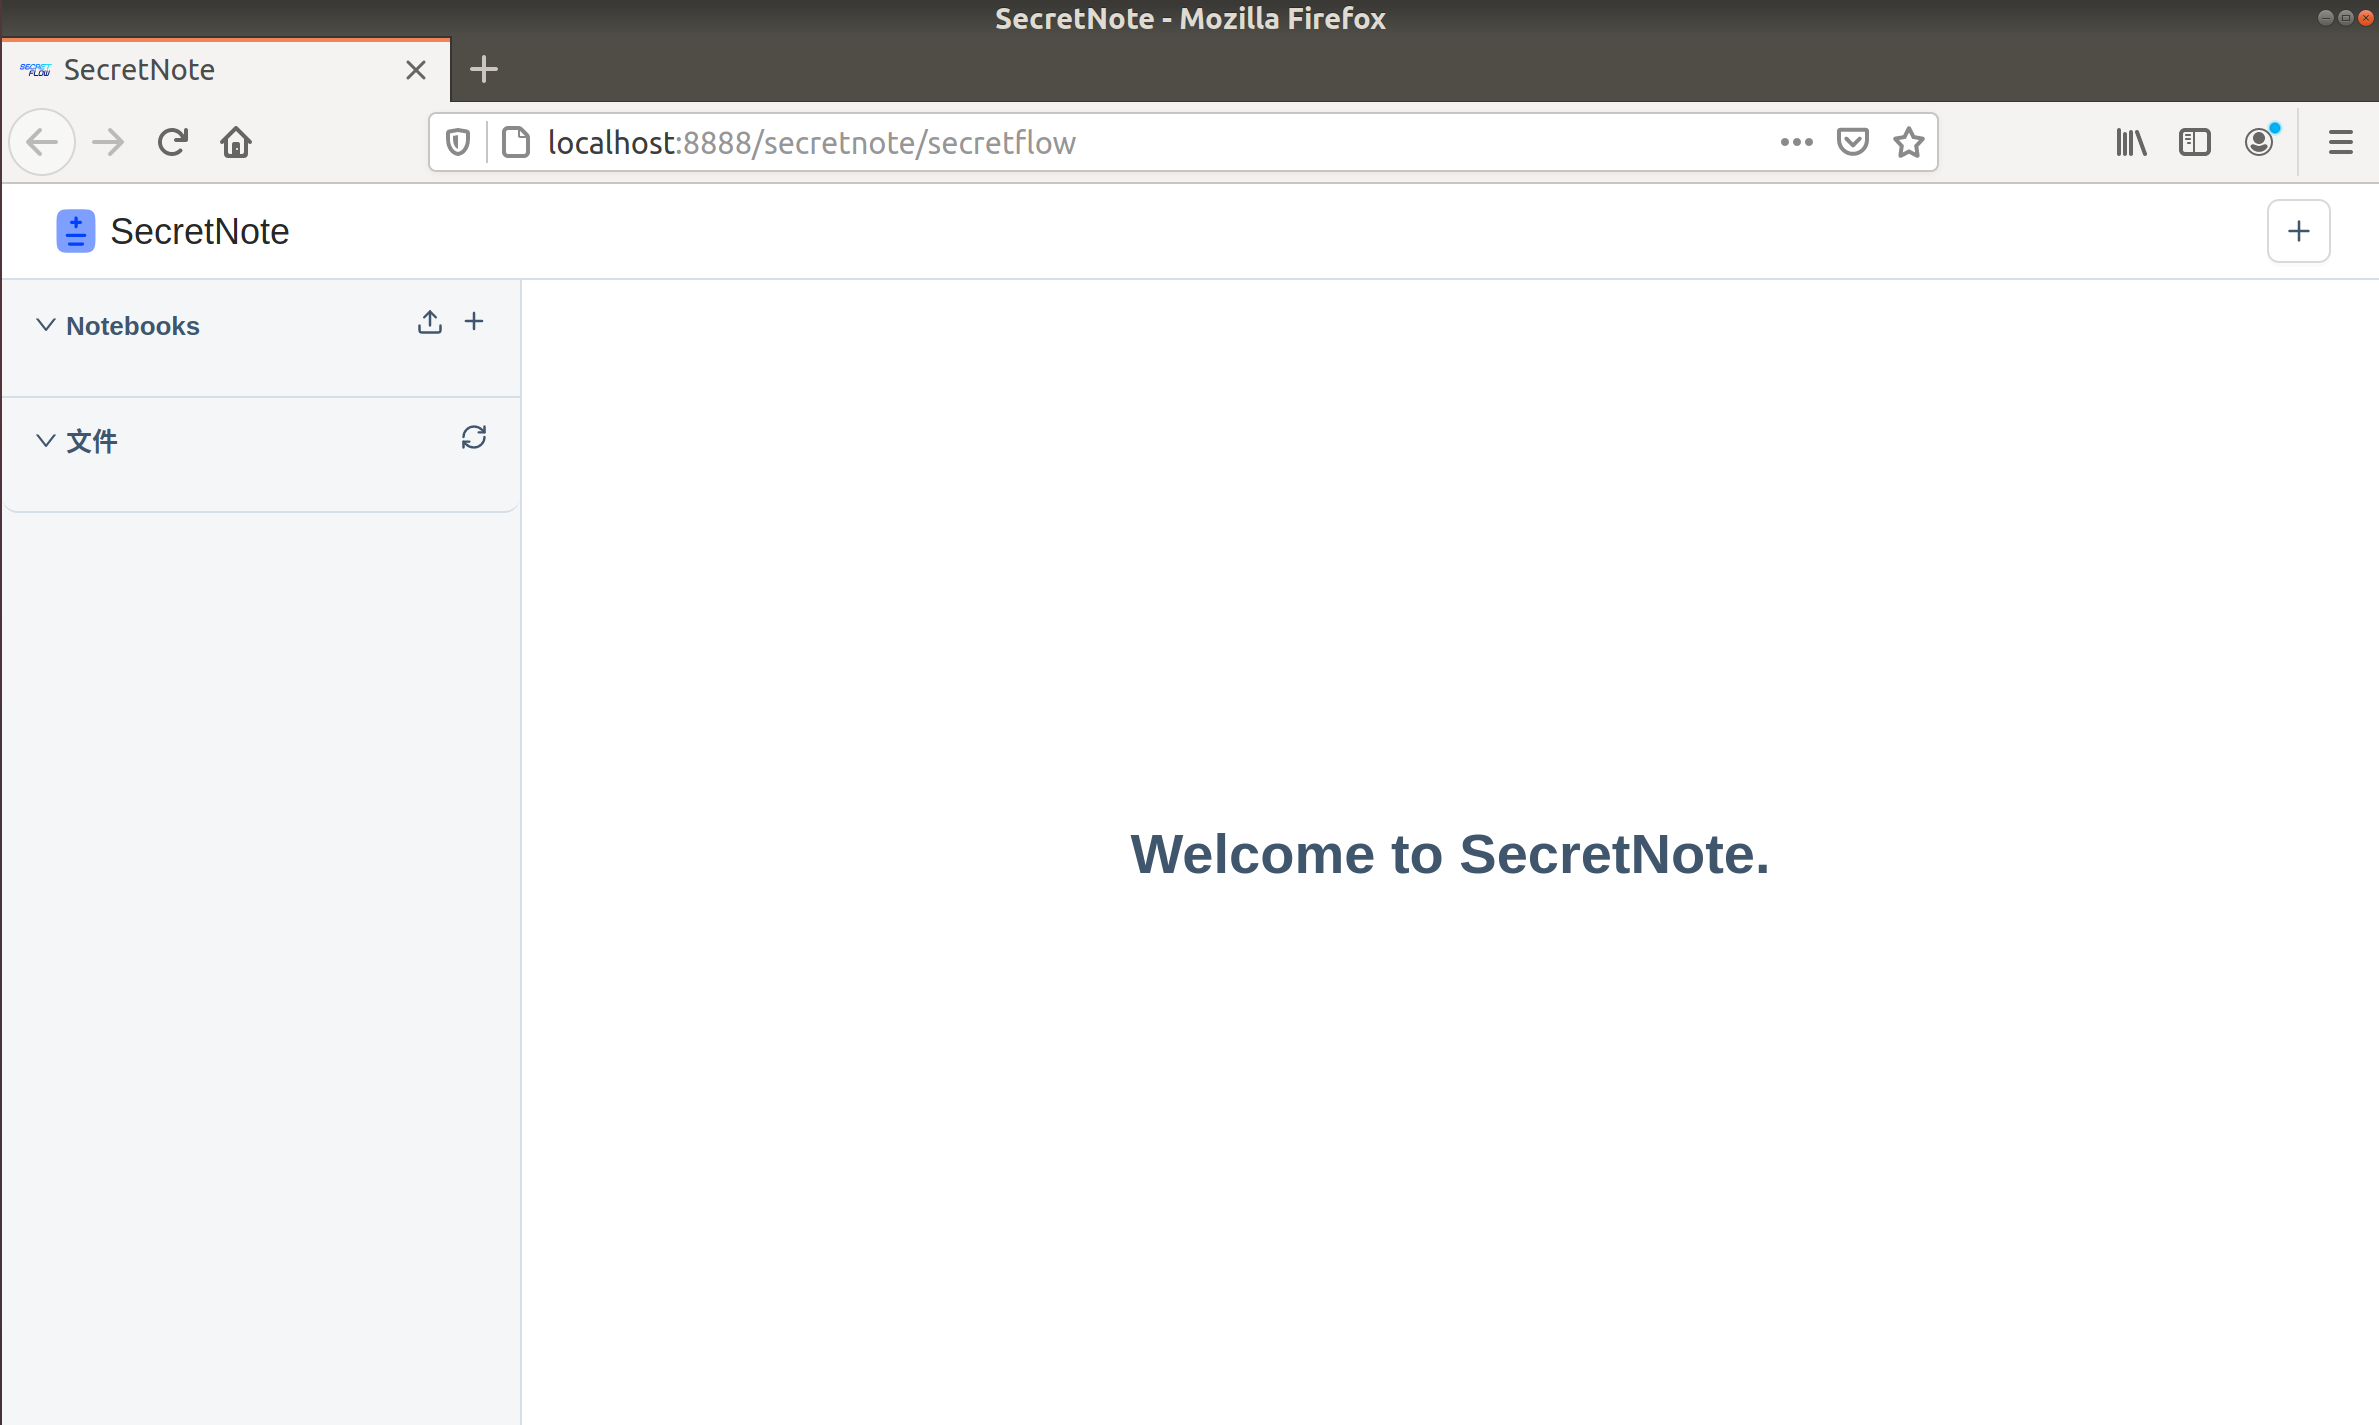Add a new notebook with plus icon
Image resolution: width=2379 pixels, height=1425 pixels.
tap(474, 322)
